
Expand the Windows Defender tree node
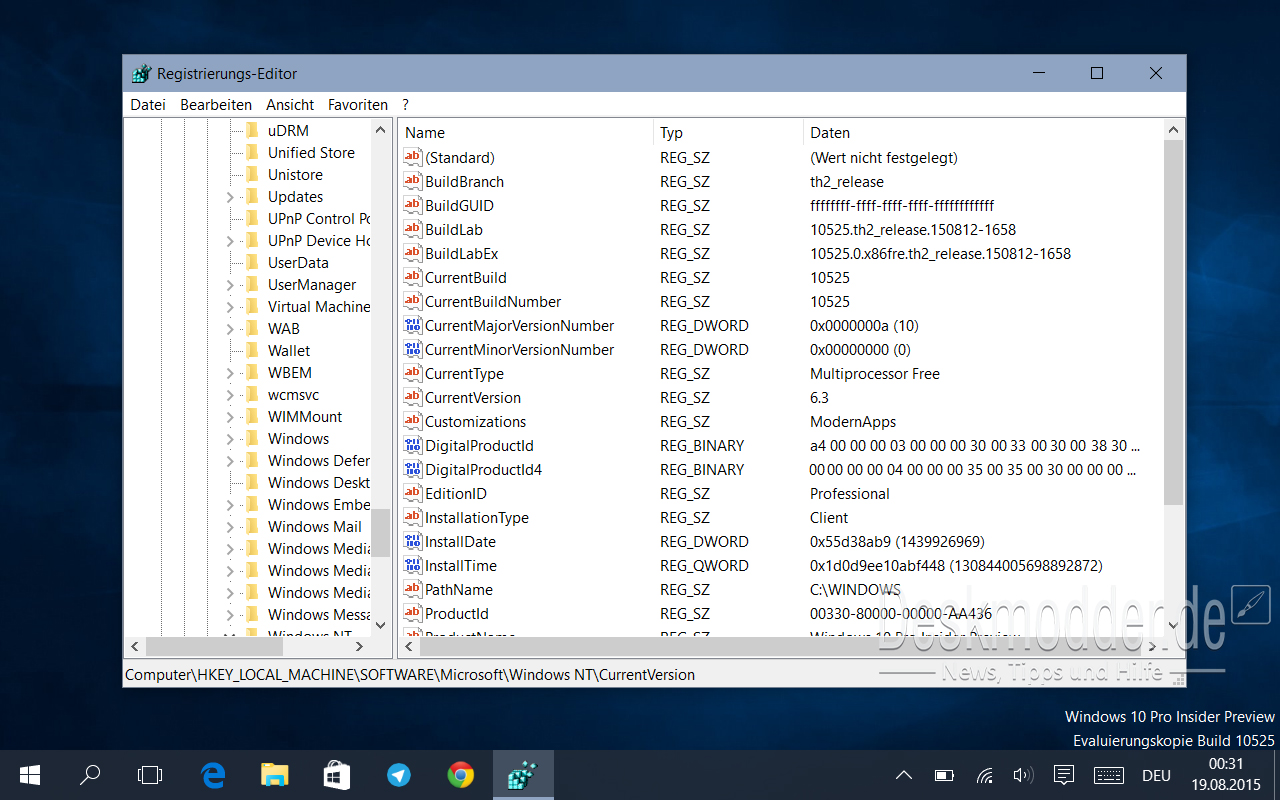230,461
